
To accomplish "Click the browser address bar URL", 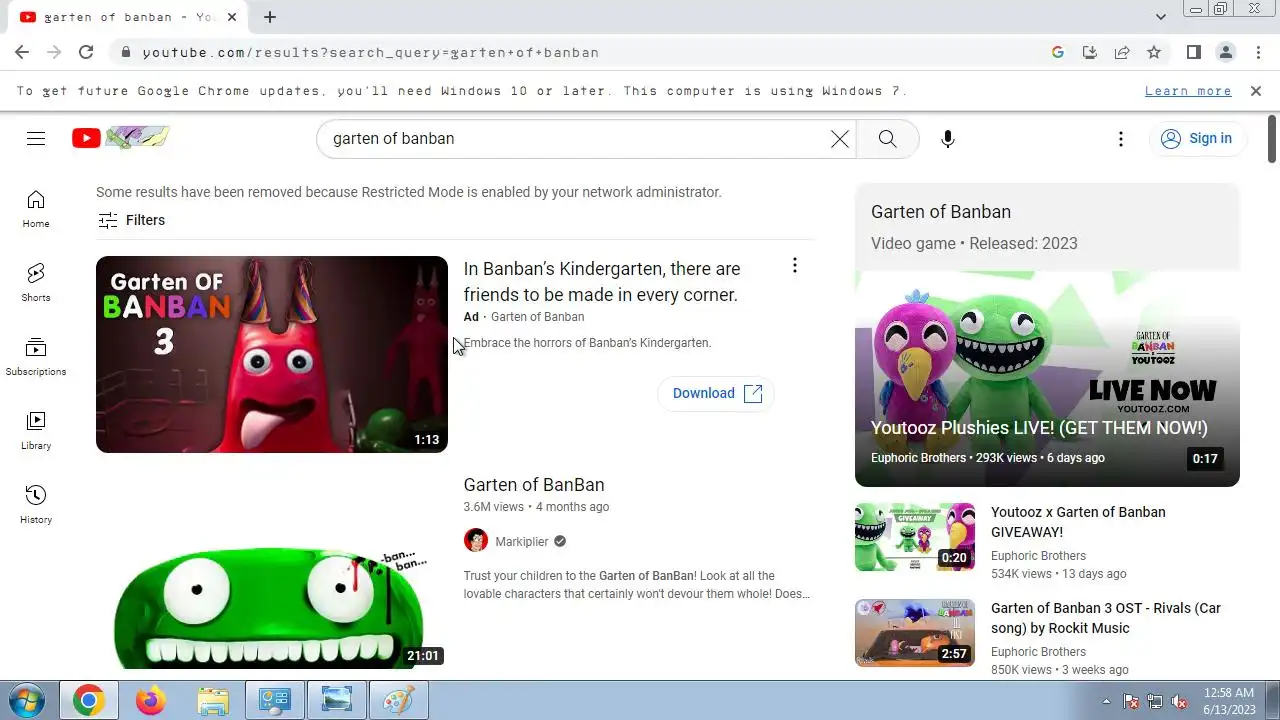I will (370, 52).
